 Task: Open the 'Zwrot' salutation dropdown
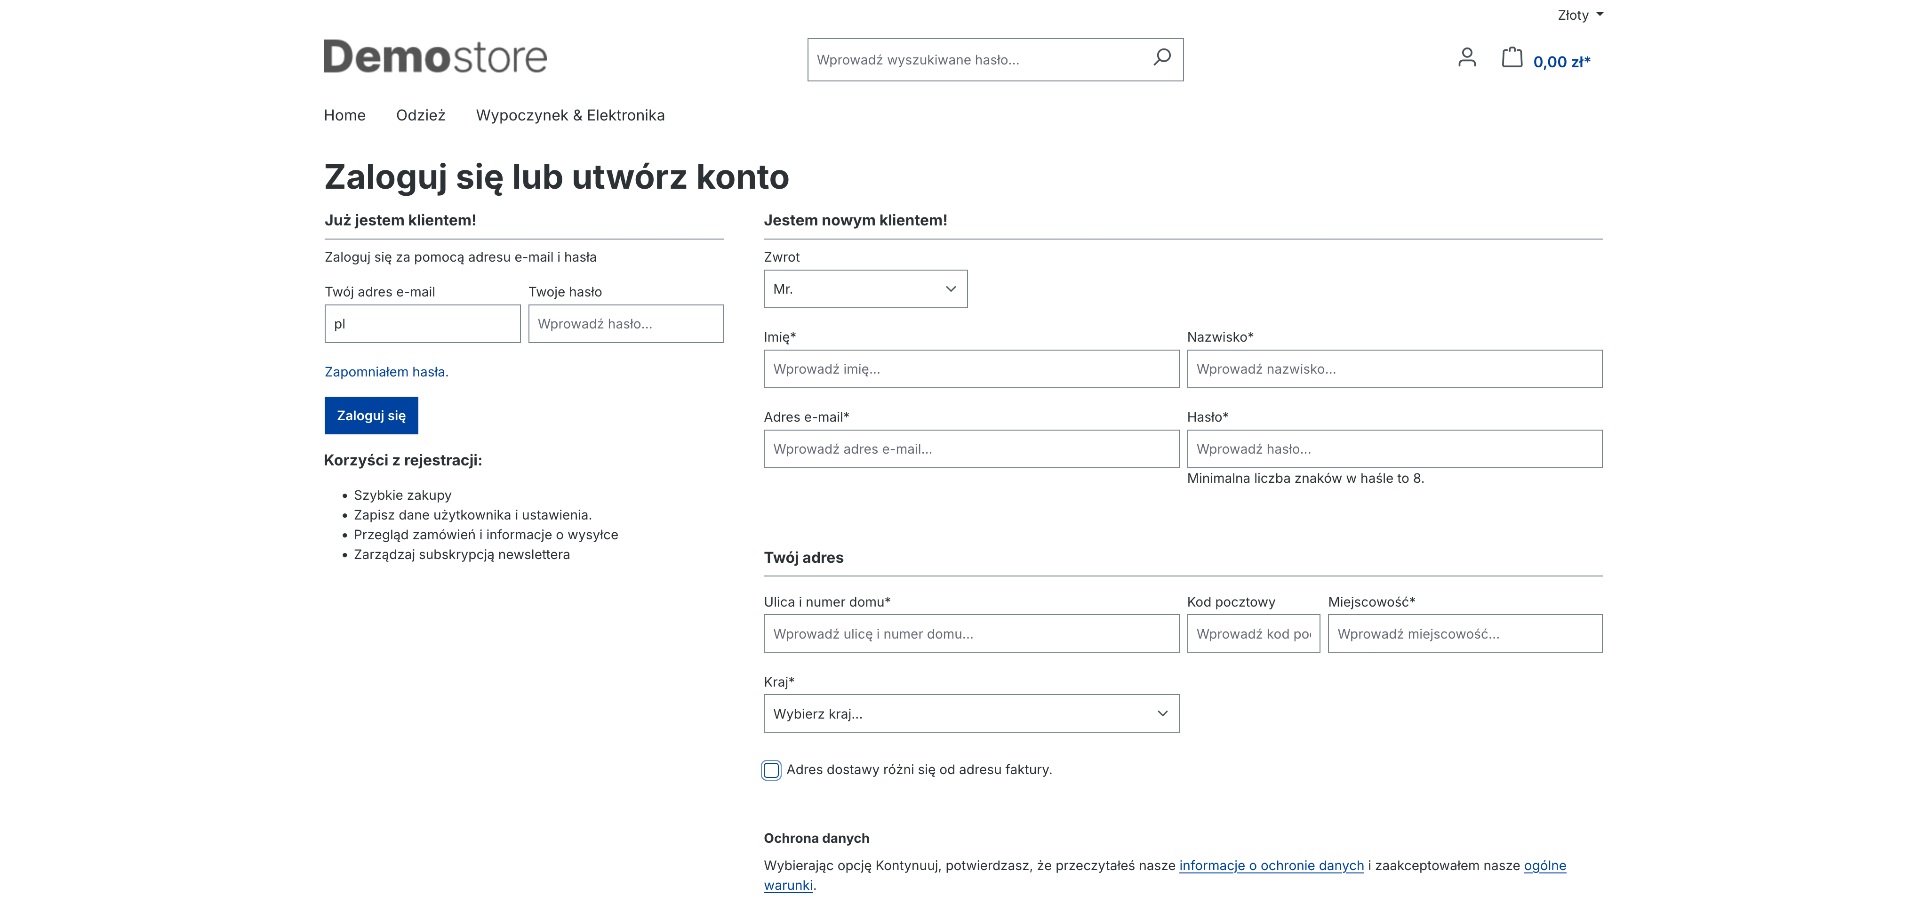point(865,288)
